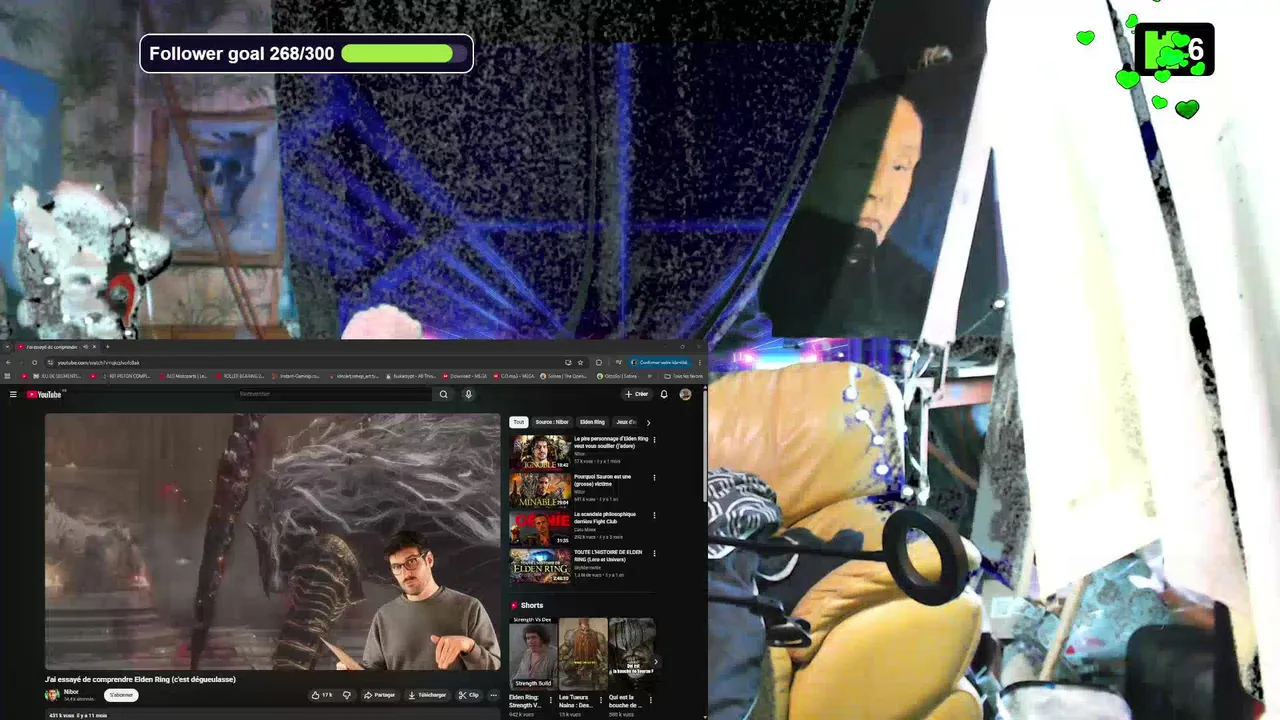Open 'Pourquoi Sauron est une (grosse) victime' title
This screenshot has width=1280, height=720.
click(602, 480)
